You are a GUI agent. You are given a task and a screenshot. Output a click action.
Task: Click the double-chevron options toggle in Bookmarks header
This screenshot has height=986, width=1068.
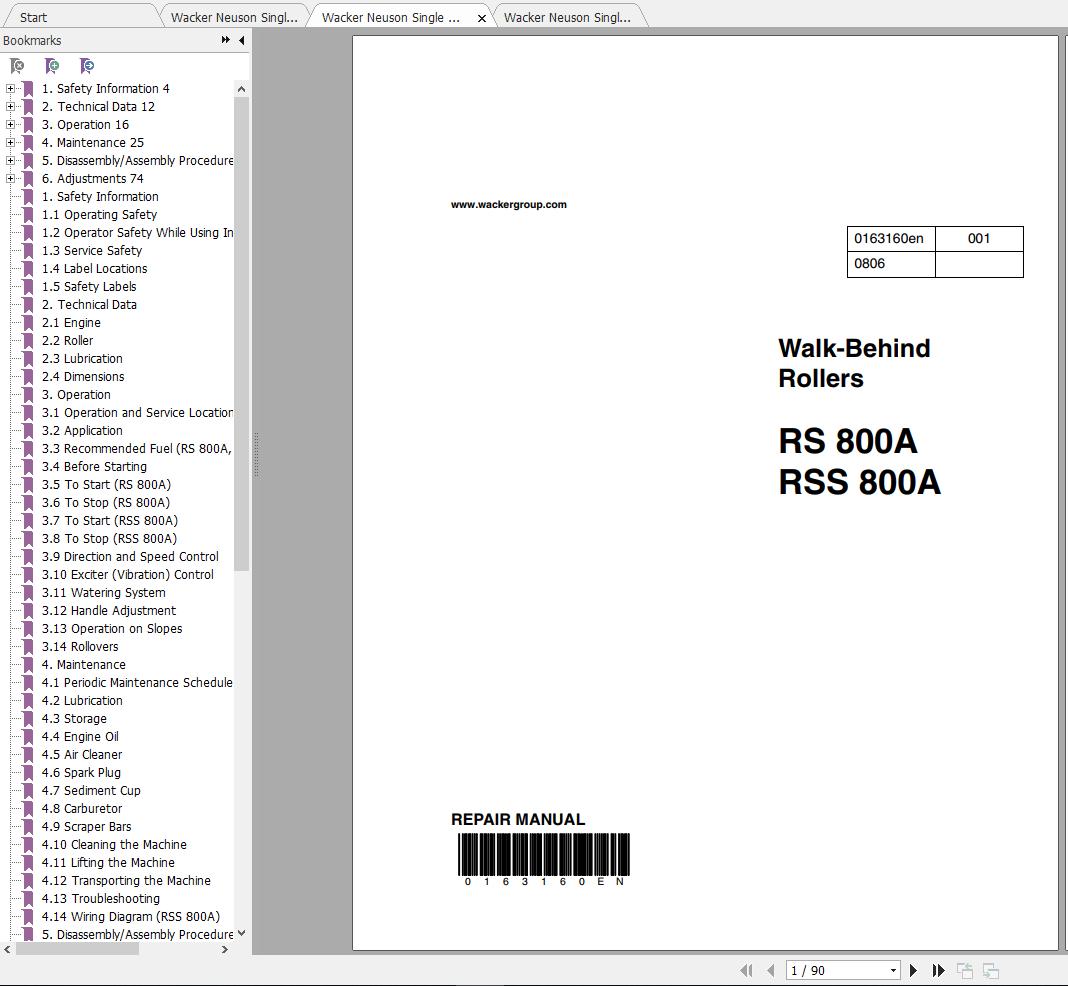225,40
